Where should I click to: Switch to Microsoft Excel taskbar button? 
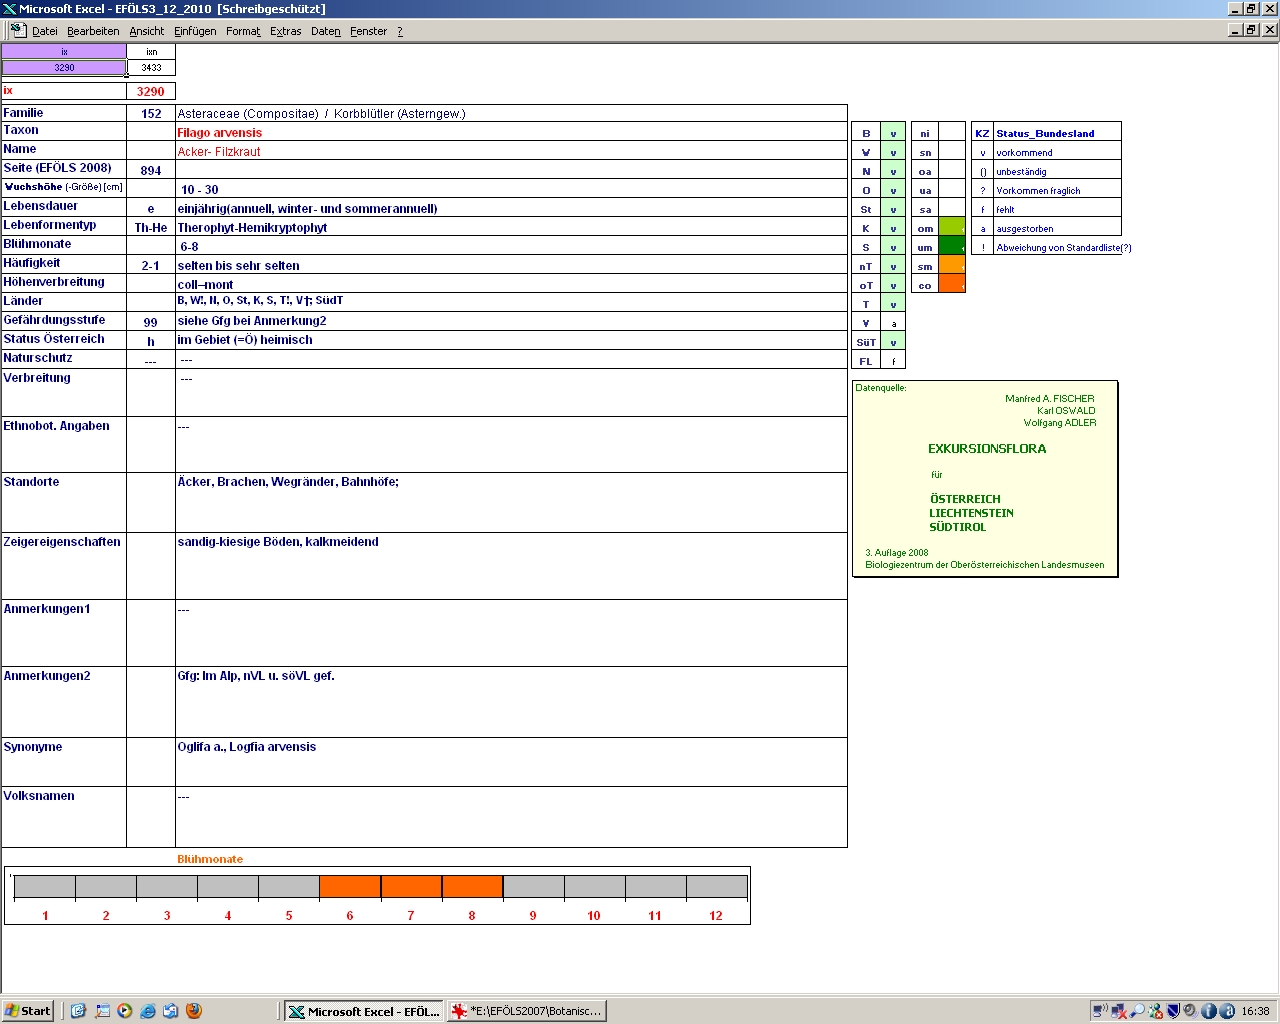(364, 1011)
